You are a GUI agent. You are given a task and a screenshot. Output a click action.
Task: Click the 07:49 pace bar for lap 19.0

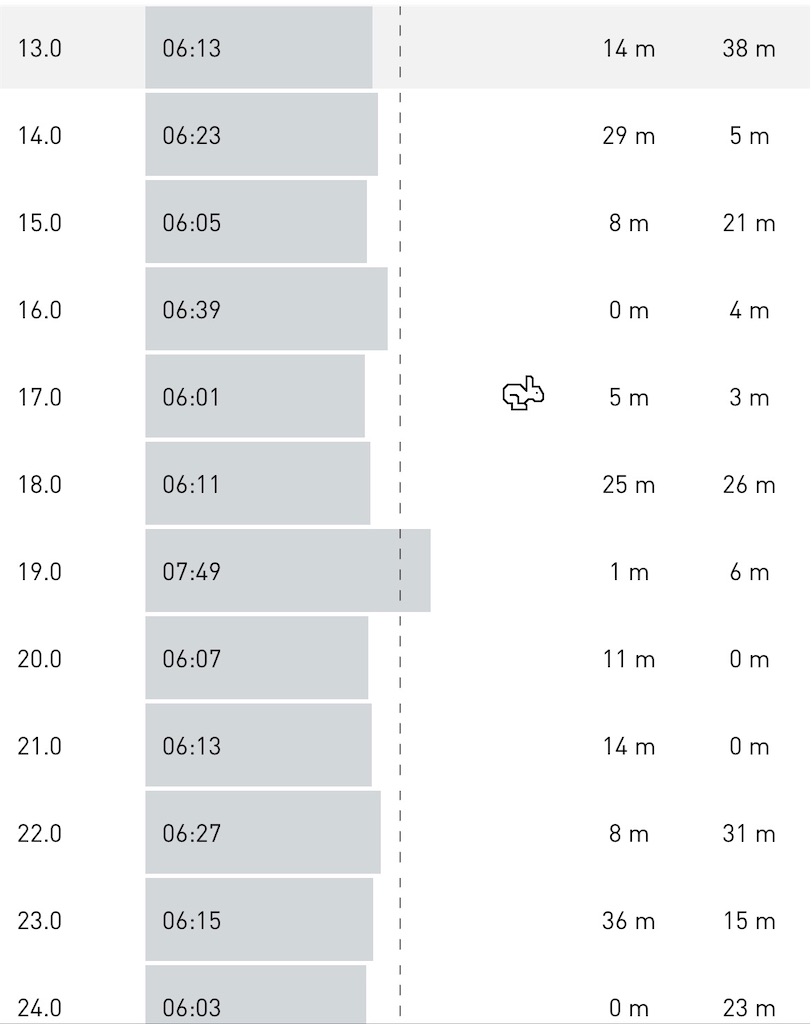point(288,571)
